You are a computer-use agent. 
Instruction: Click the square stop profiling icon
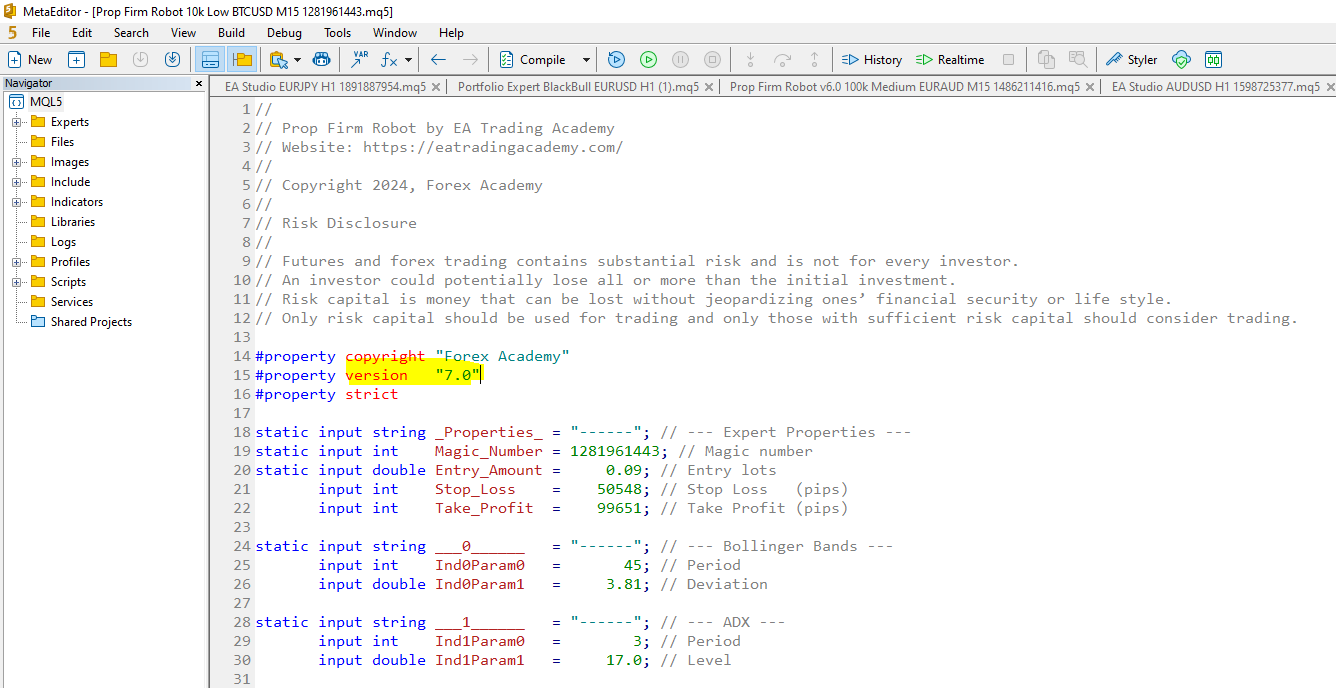pos(1008,60)
